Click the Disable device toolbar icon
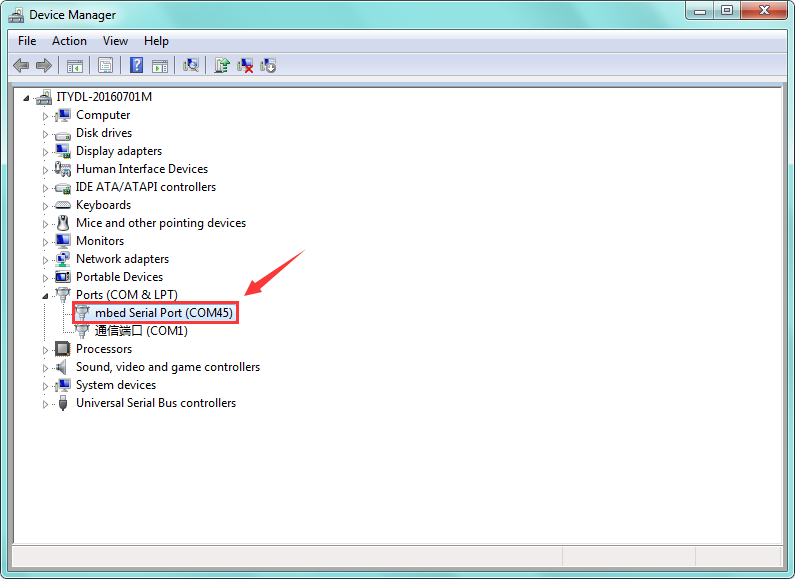The image size is (795, 579). tap(268, 65)
